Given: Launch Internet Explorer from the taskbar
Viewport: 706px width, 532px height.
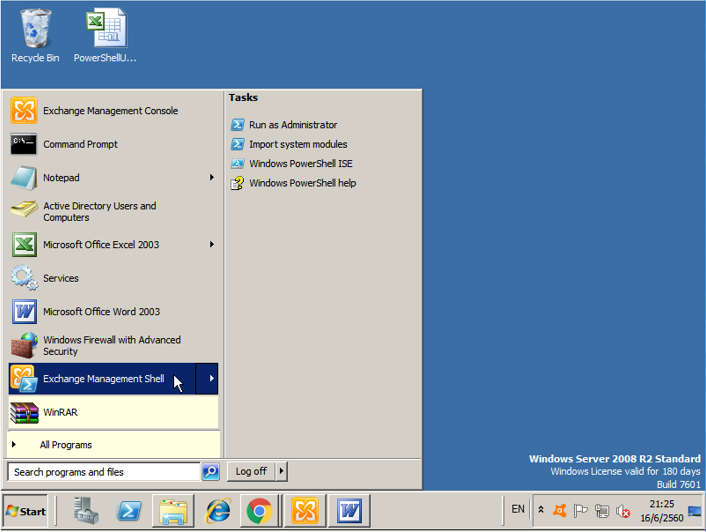Looking at the screenshot, I should coord(218,510).
